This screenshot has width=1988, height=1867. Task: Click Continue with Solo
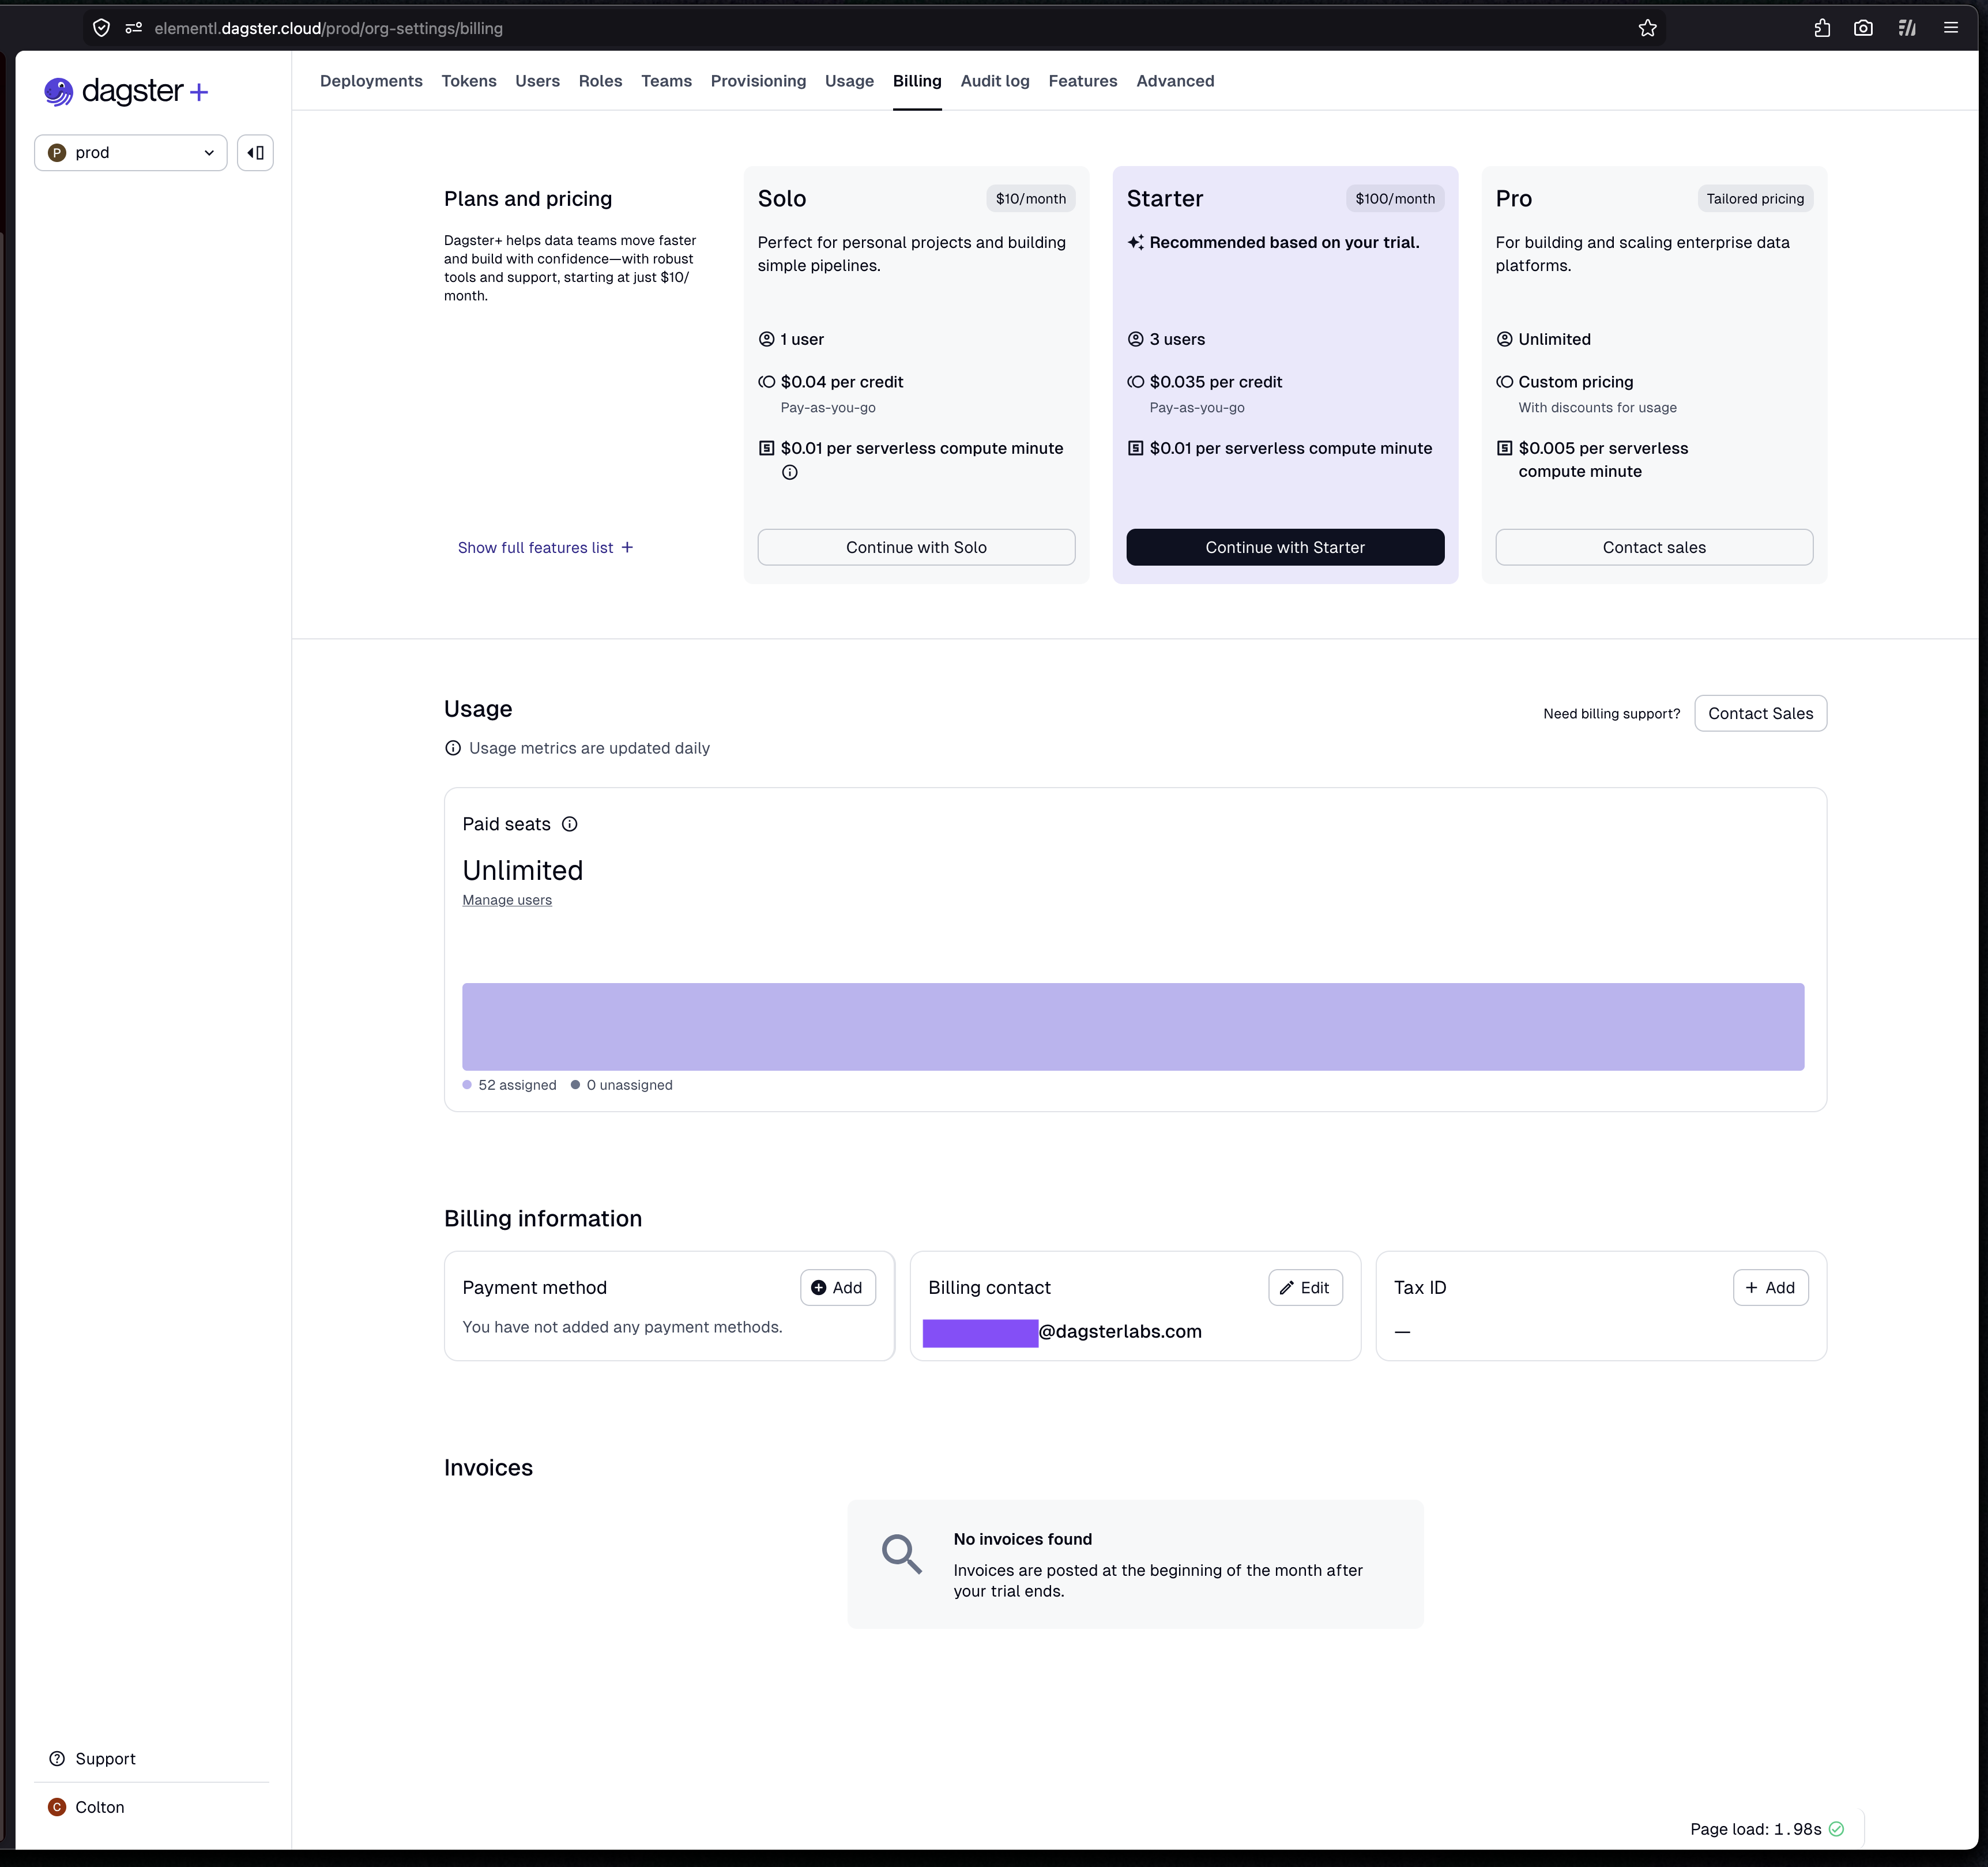[x=916, y=547]
